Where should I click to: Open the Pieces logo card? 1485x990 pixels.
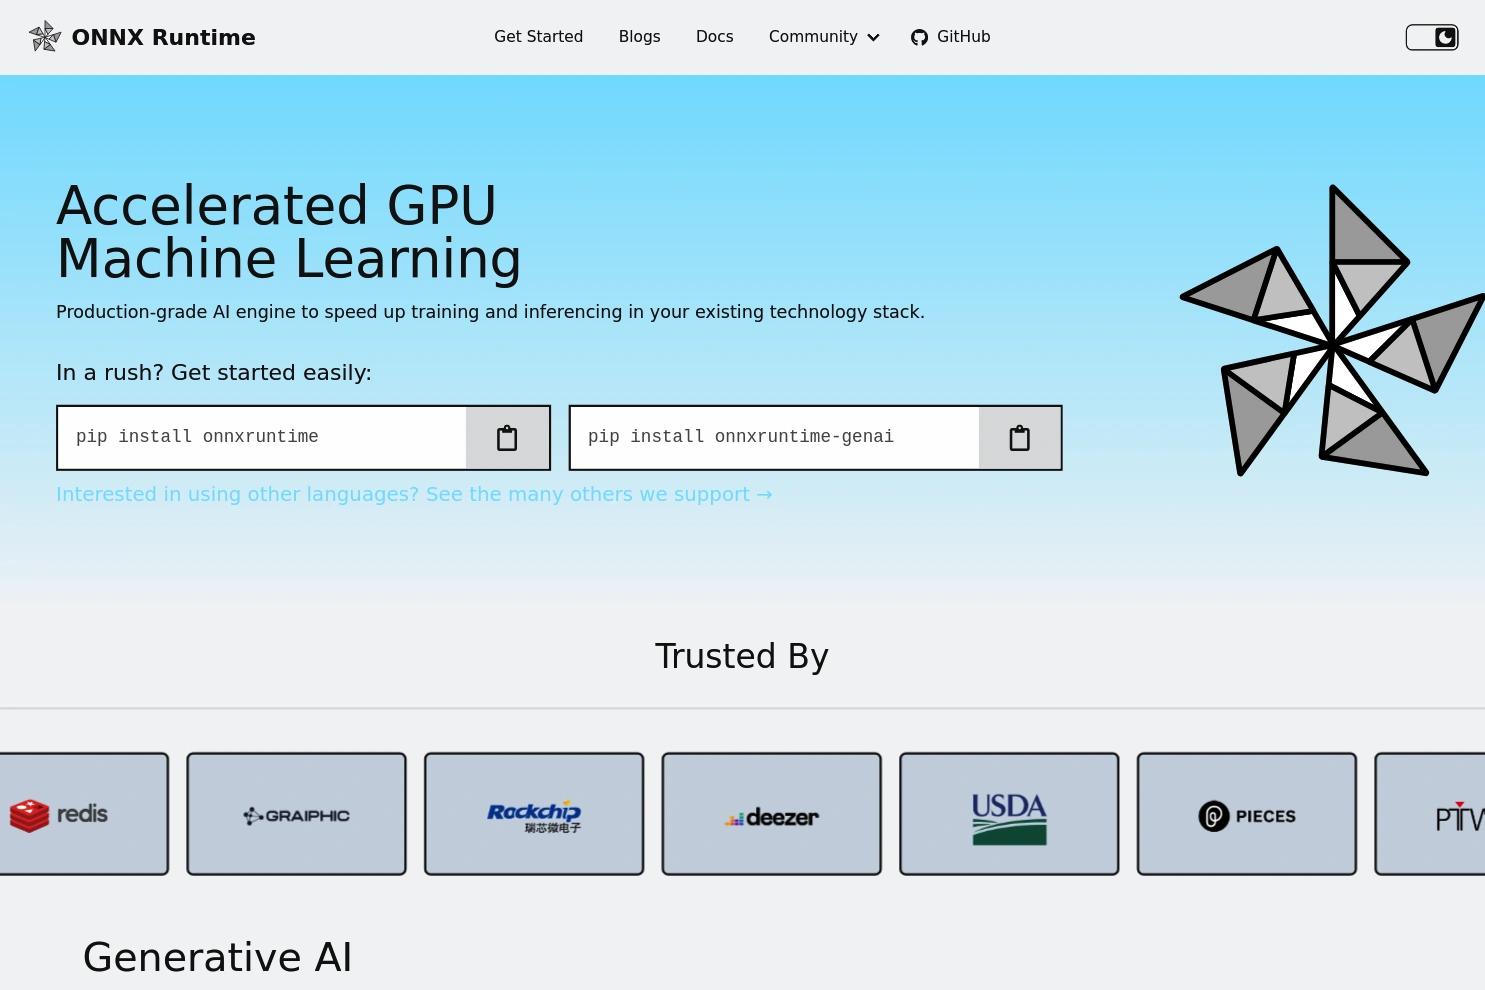click(1247, 814)
